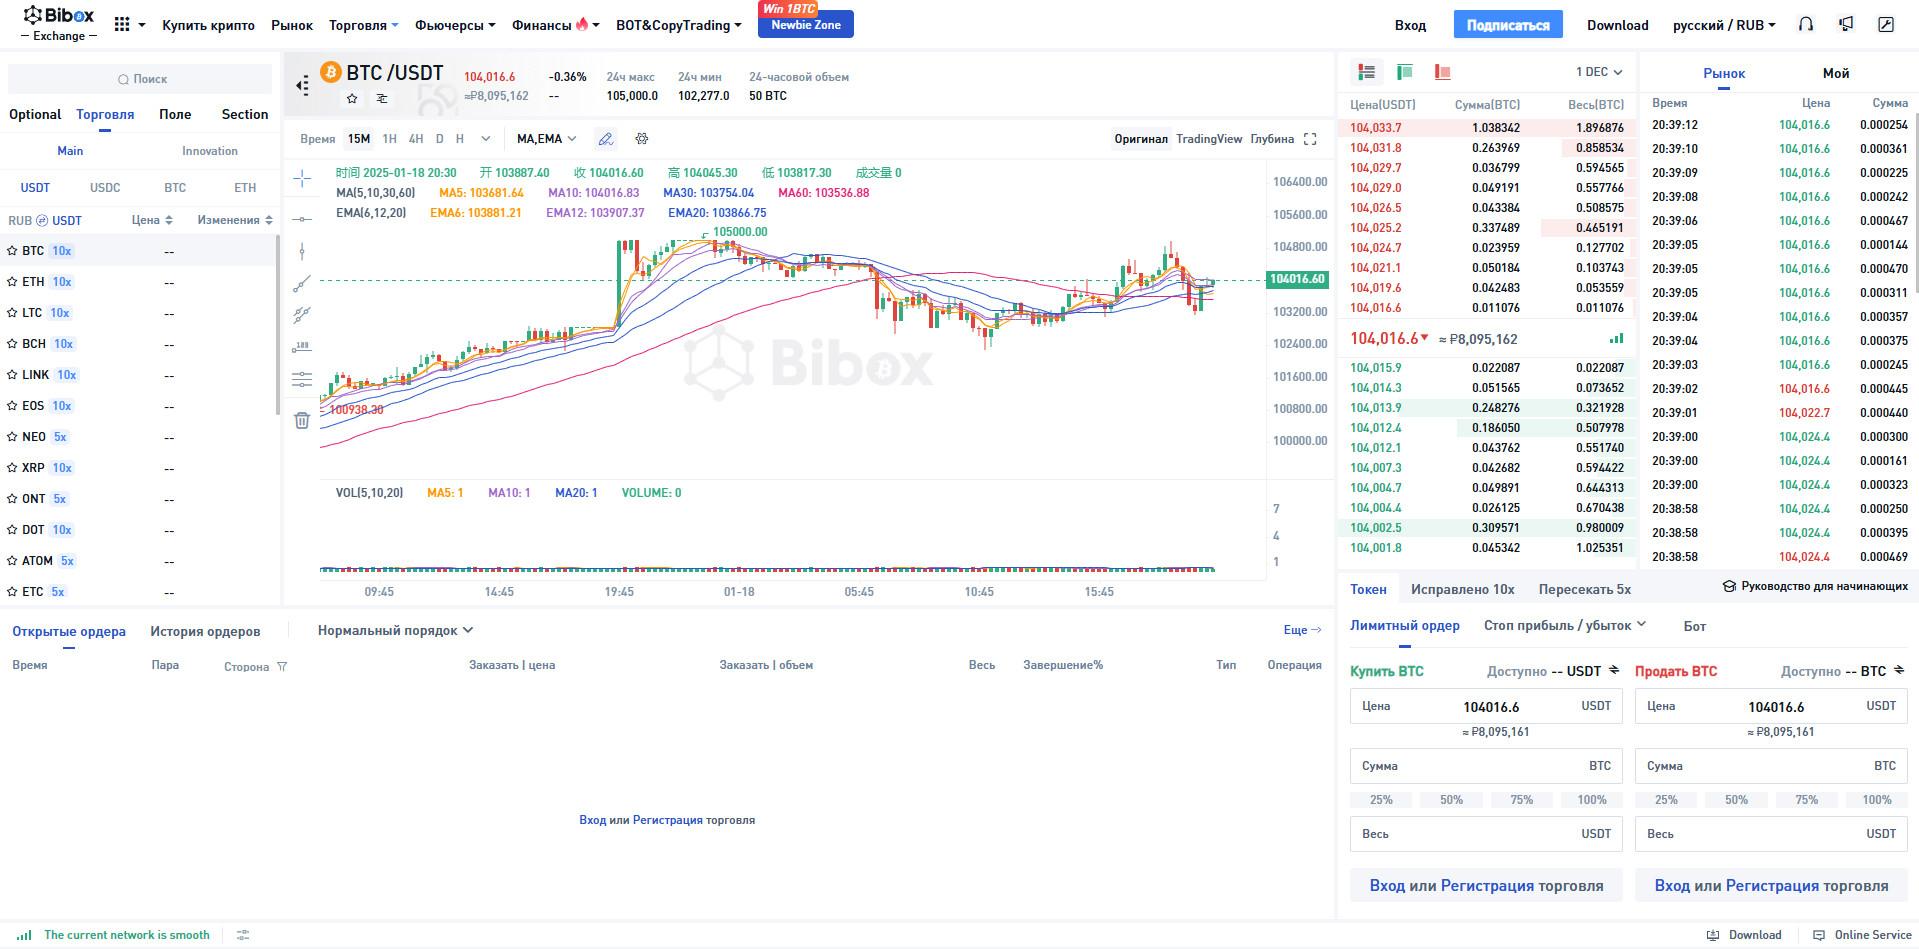Open the headphones support icon
Image resolution: width=1919 pixels, height=949 pixels.
point(1805,25)
